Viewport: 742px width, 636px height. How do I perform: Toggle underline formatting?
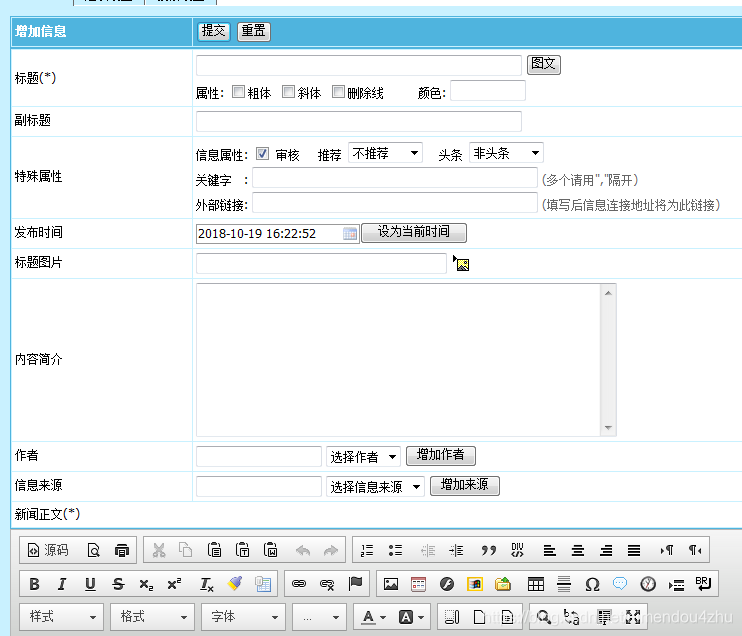(x=90, y=584)
